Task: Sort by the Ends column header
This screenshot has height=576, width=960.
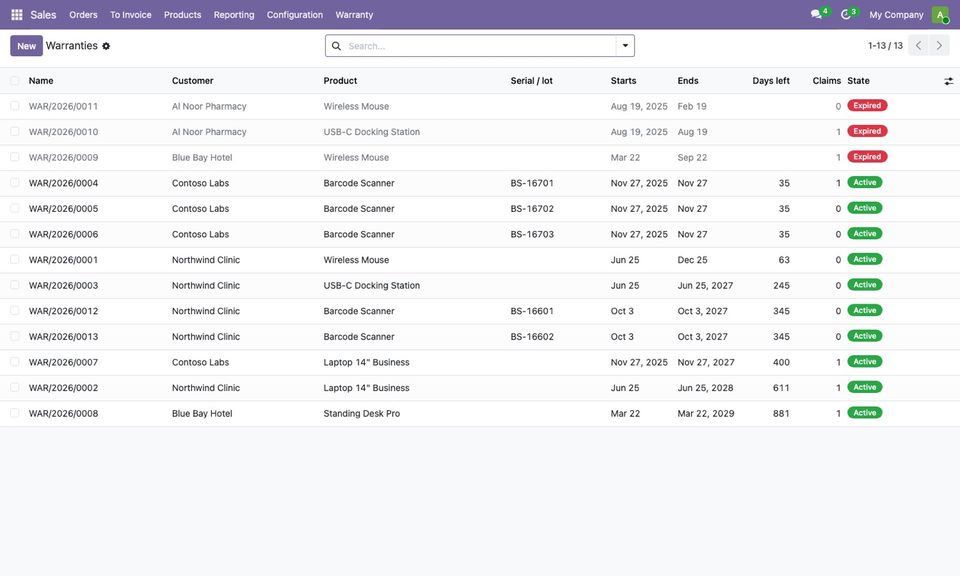Action: coord(688,81)
